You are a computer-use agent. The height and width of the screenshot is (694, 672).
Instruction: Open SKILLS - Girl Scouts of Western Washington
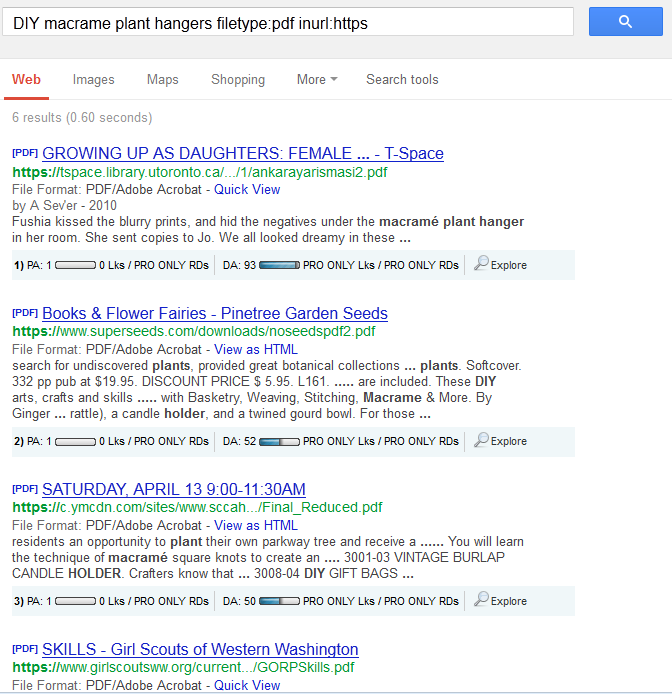coord(200,649)
